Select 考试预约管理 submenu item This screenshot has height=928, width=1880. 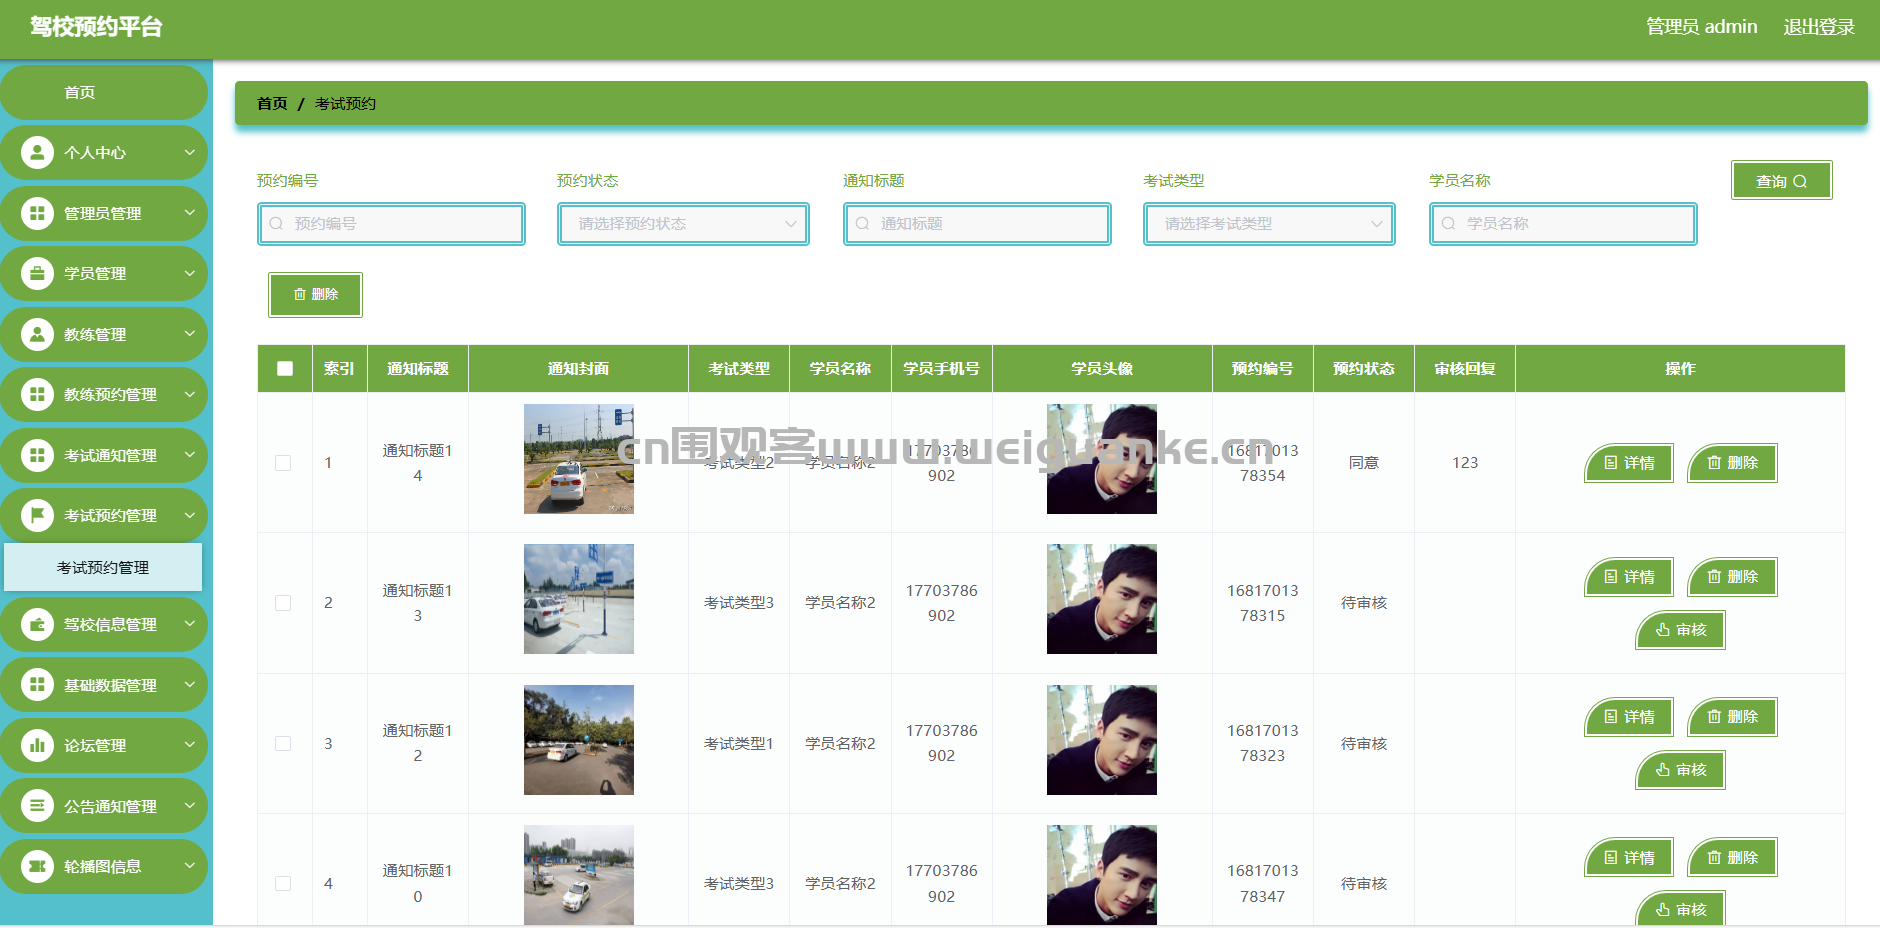click(103, 567)
